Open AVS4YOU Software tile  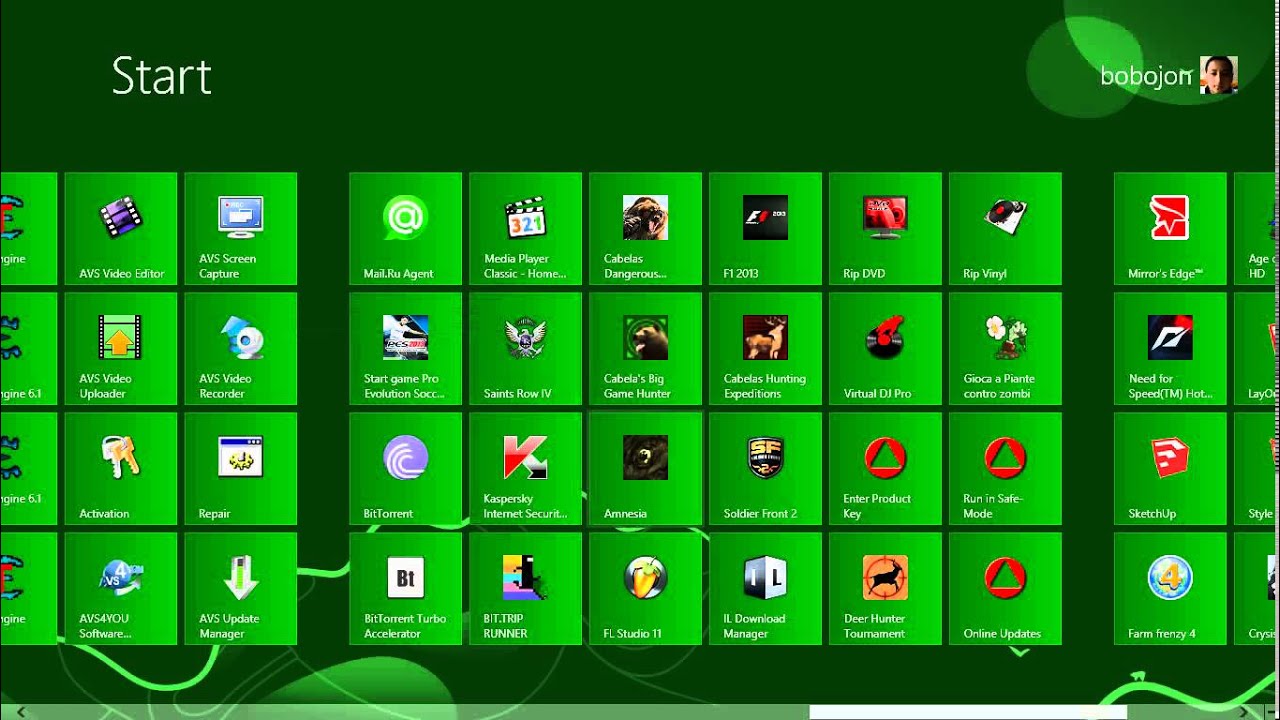[121, 589]
